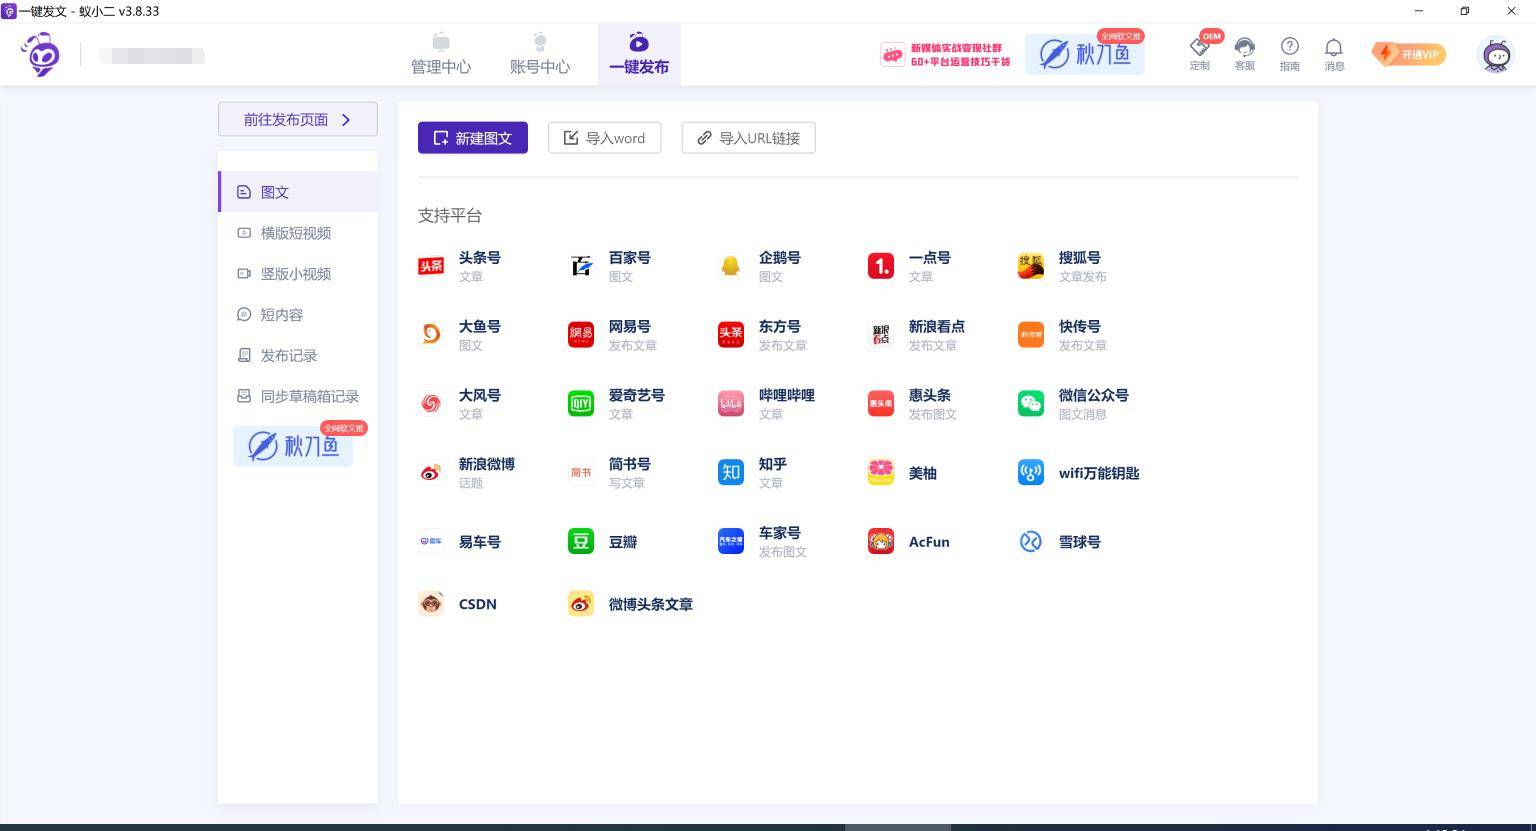Open the 定制 OEM icon
The image size is (1536, 831).
point(1200,53)
